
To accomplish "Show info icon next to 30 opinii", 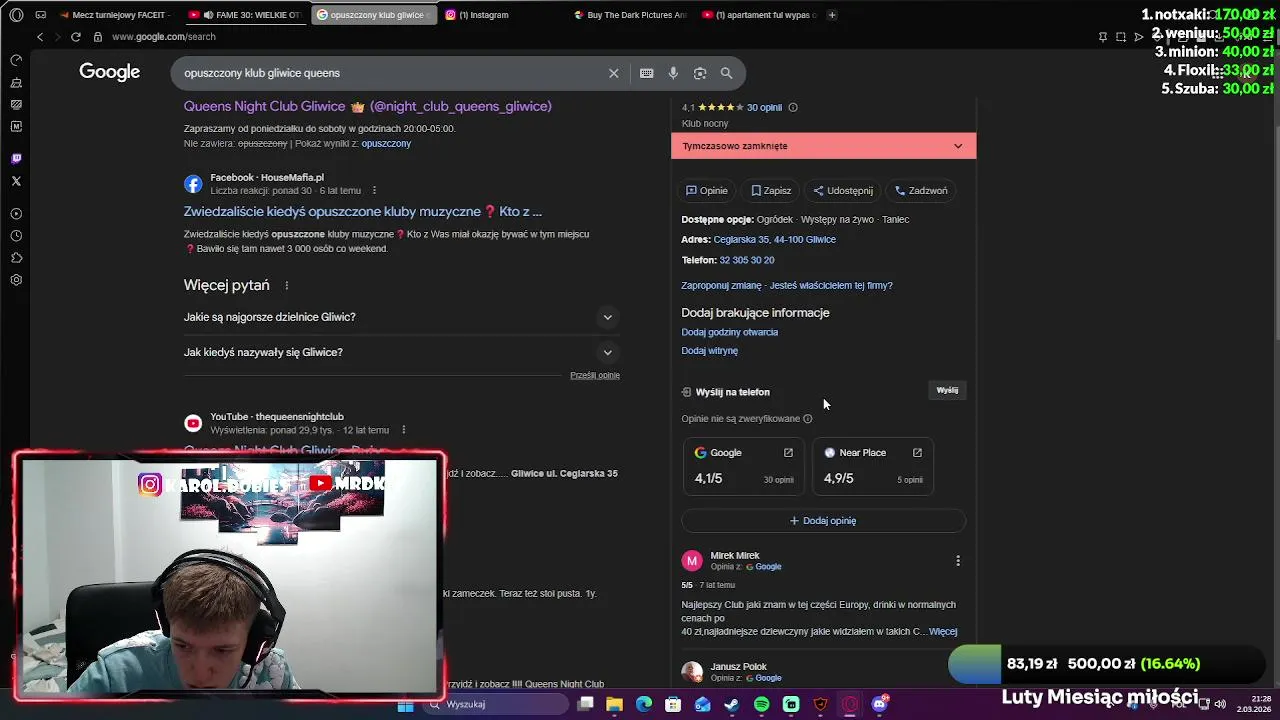I will pos(793,107).
